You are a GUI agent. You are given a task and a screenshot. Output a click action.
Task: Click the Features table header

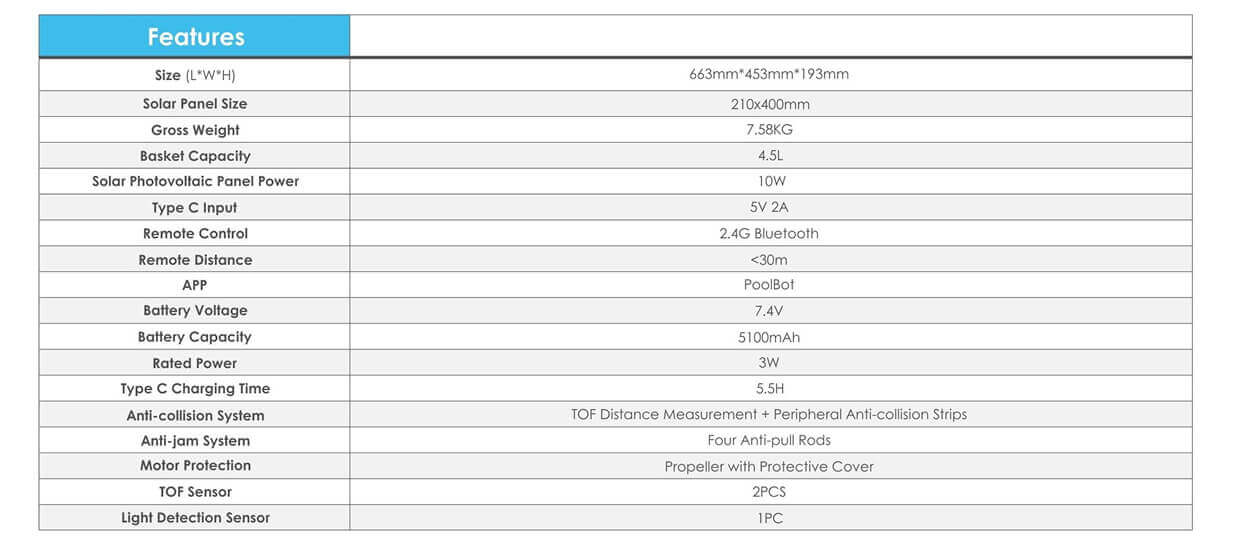point(195,37)
